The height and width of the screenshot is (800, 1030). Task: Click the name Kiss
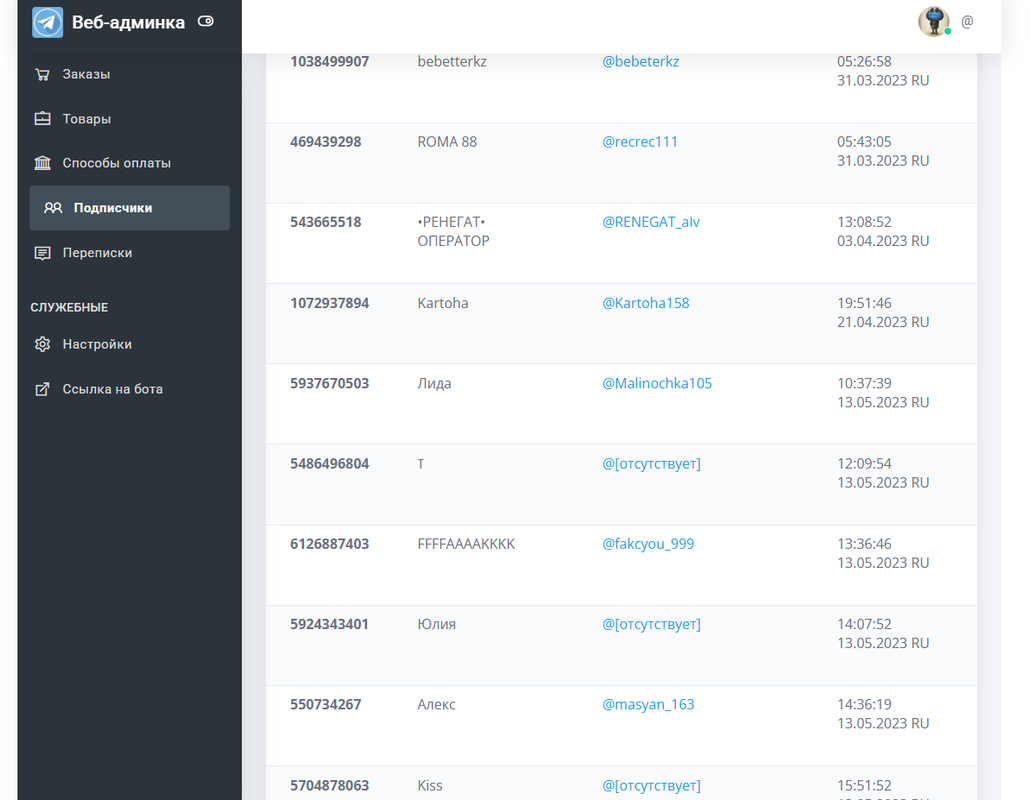(x=430, y=786)
